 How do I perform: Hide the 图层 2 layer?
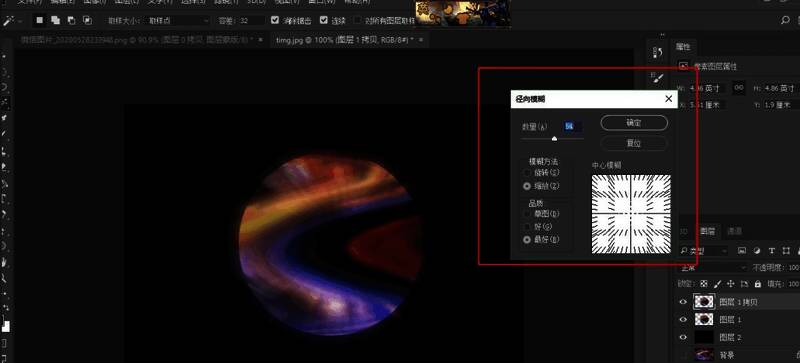tap(683, 337)
